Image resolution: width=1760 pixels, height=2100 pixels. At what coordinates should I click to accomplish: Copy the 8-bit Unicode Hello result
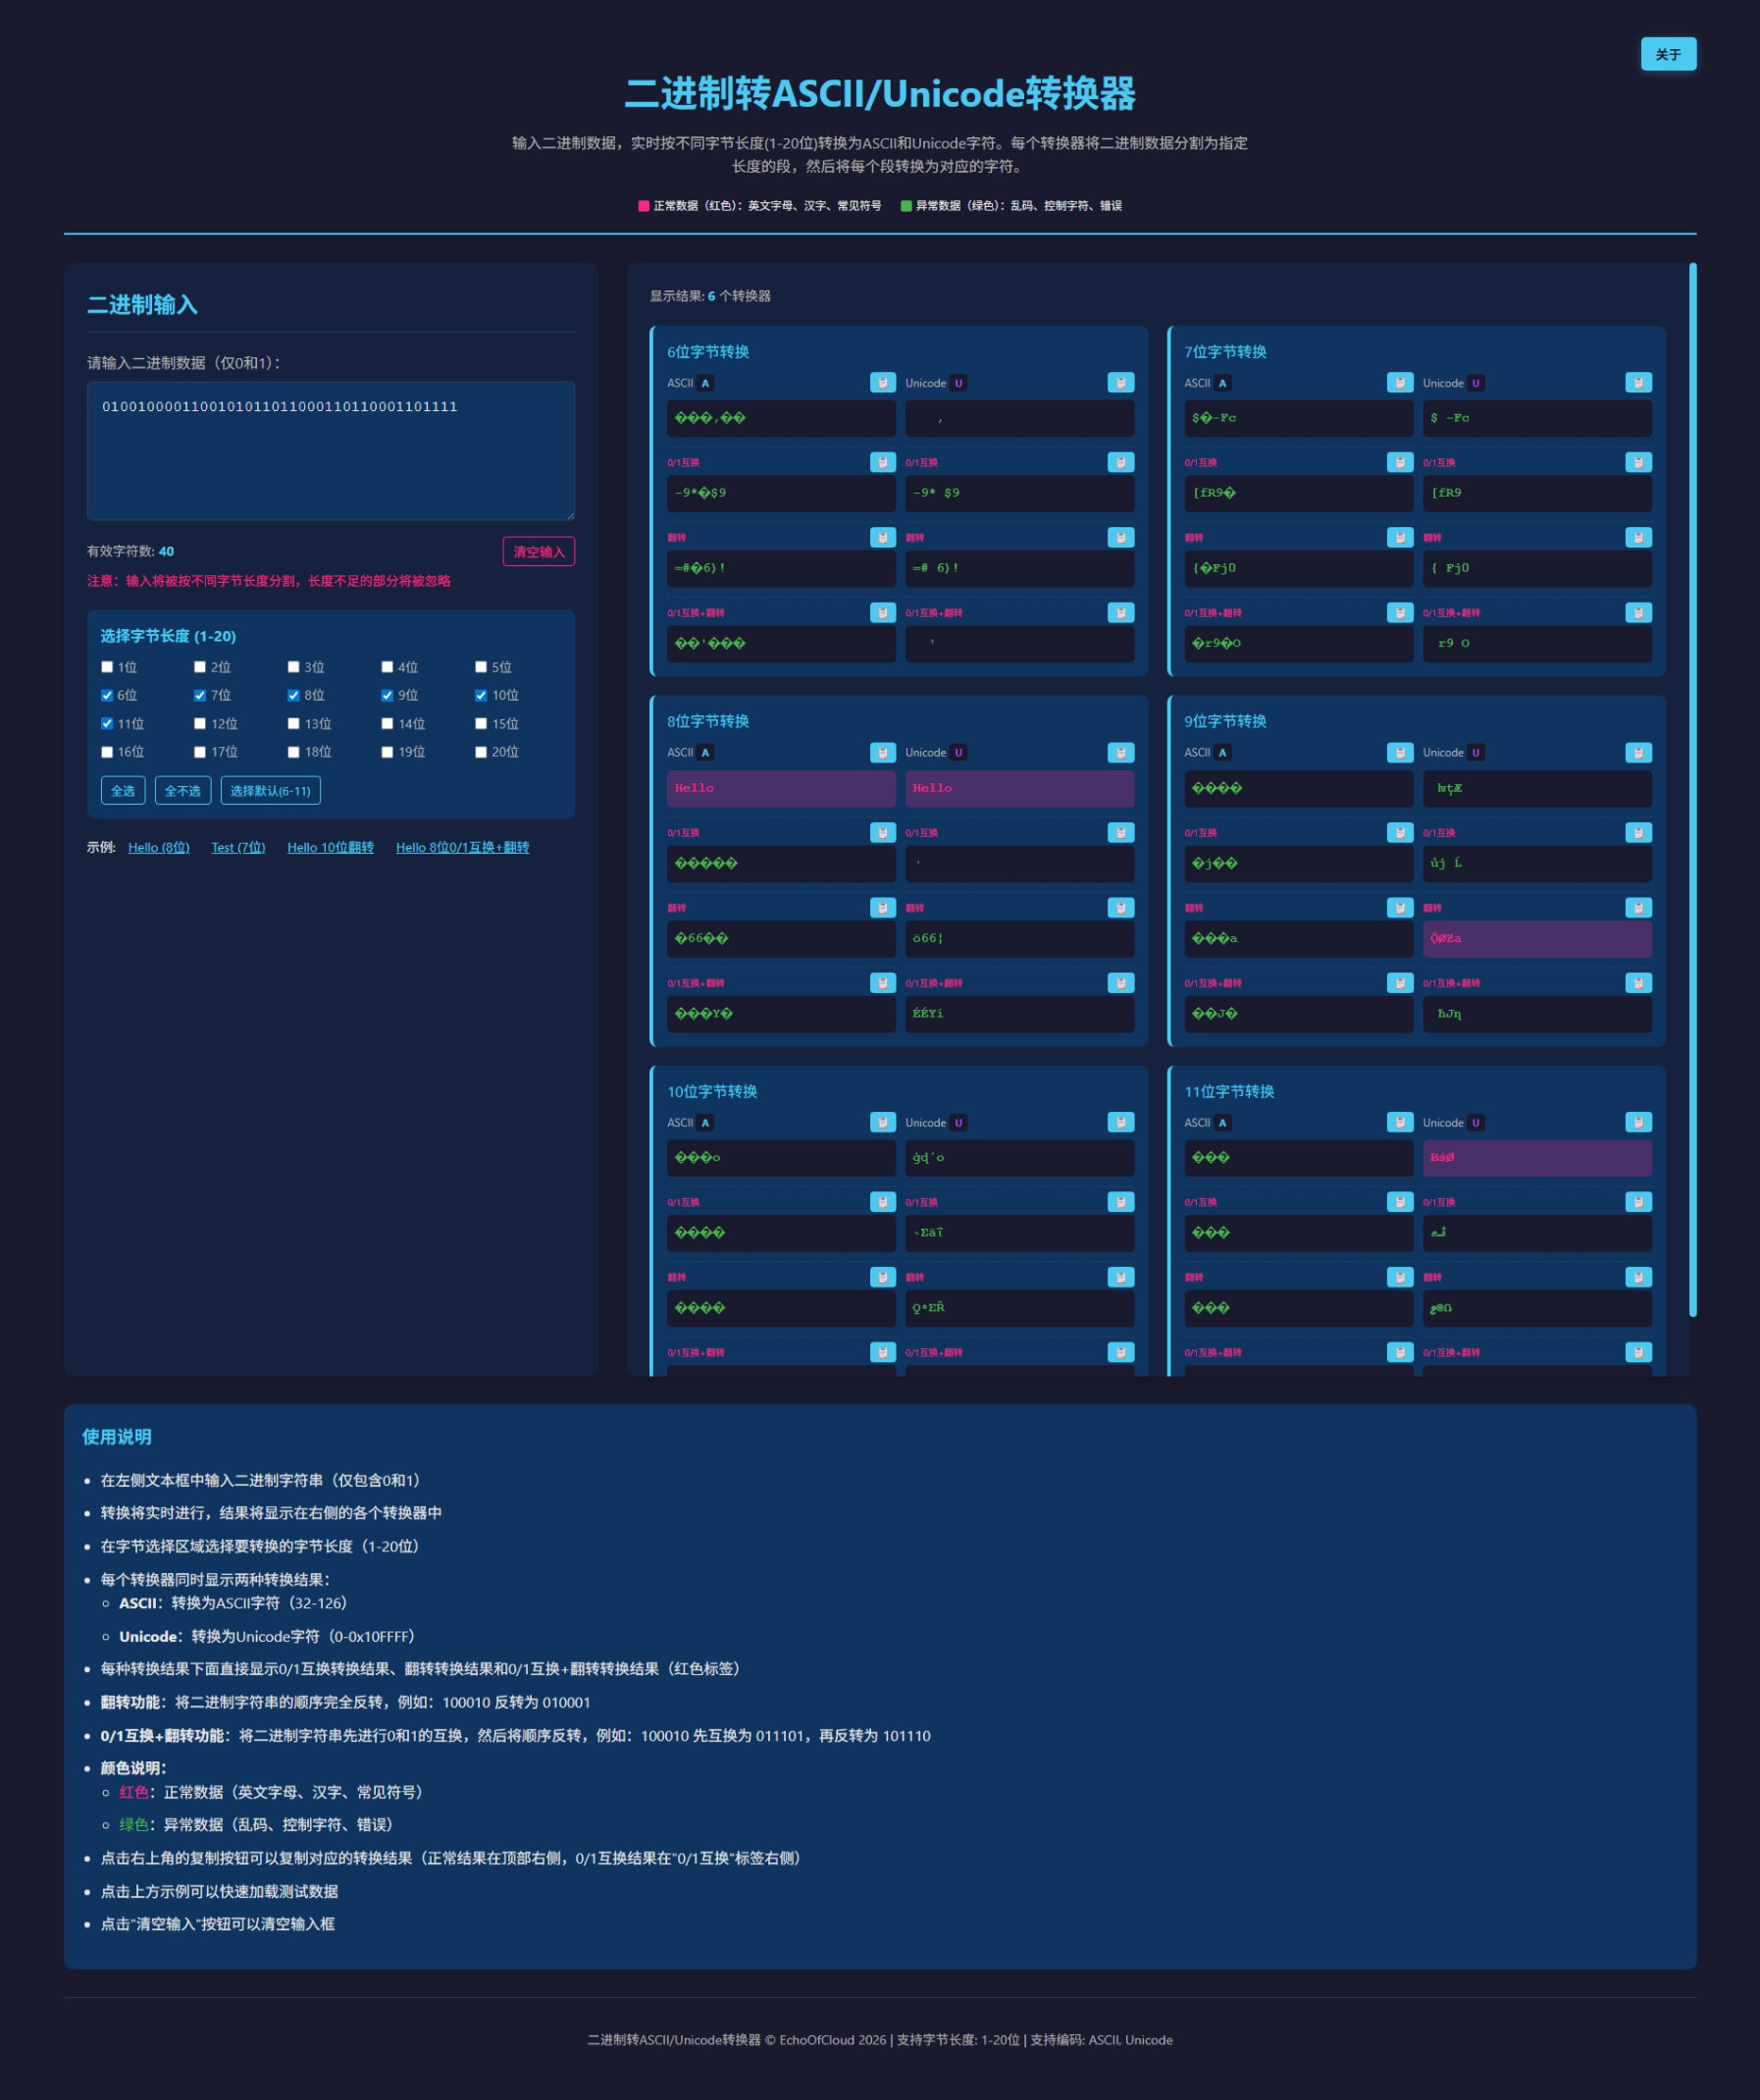tap(1120, 752)
